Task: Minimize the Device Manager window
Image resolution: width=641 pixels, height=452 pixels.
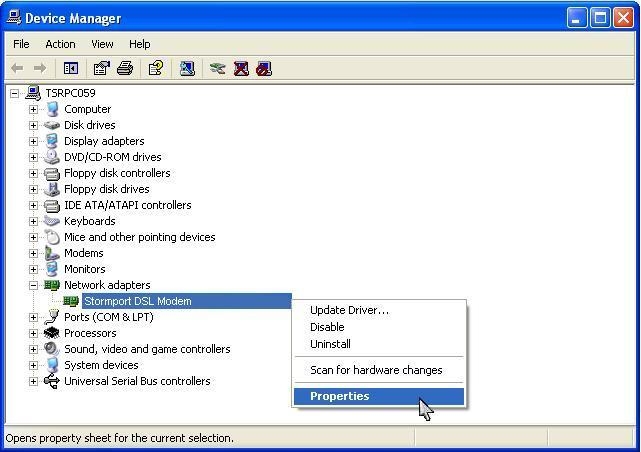Action: [x=577, y=18]
